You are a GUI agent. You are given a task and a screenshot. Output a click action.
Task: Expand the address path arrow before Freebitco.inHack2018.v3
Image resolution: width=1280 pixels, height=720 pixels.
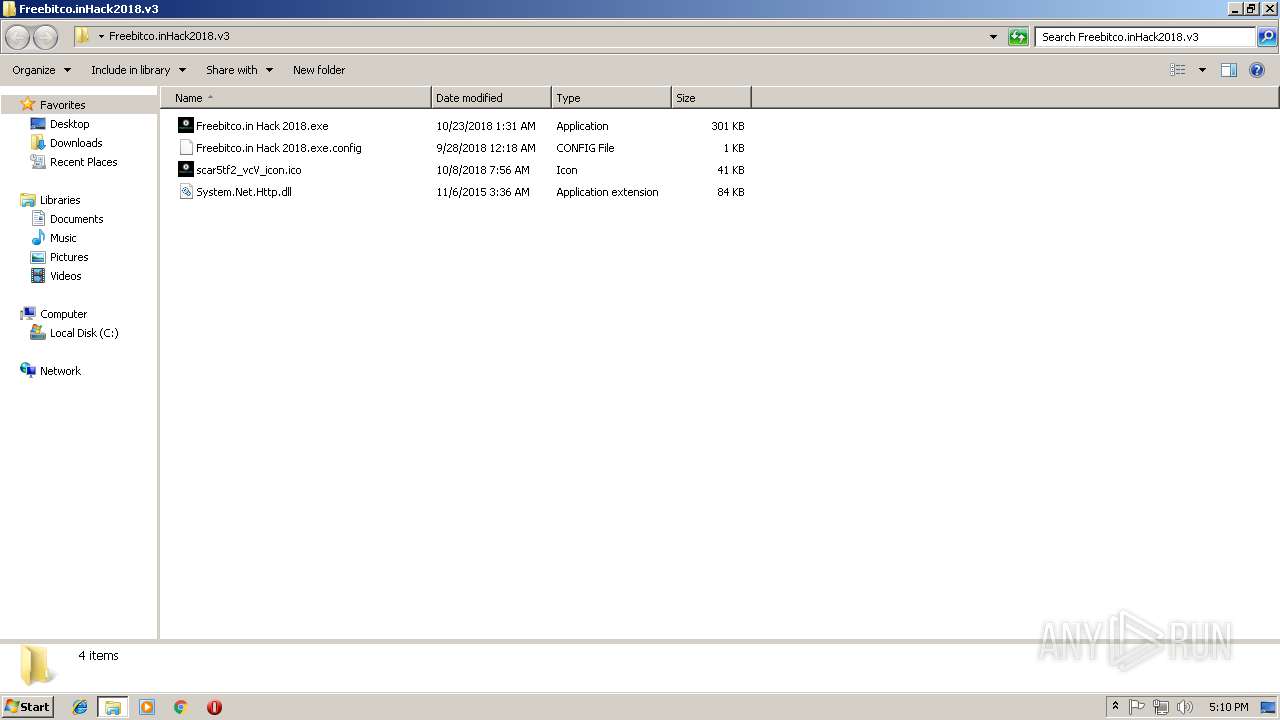click(101, 36)
